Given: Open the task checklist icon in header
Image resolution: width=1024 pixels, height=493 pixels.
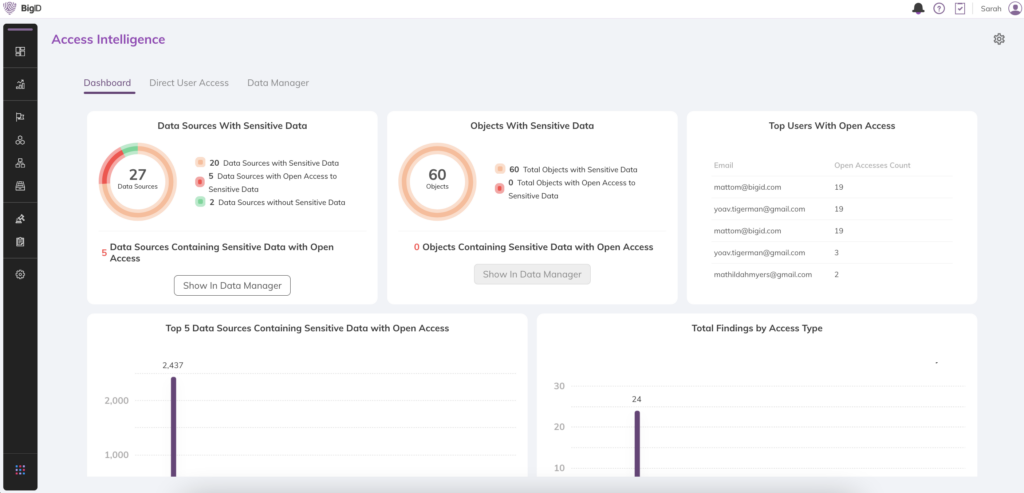Looking at the screenshot, I should (x=959, y=8).
